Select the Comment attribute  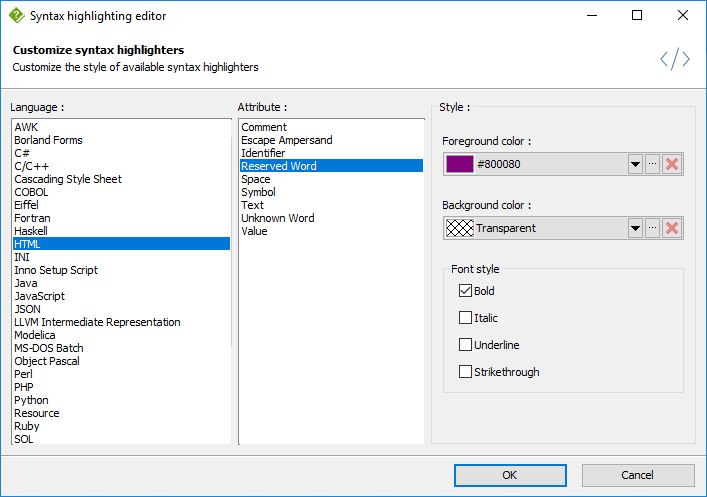pos(331,127)
